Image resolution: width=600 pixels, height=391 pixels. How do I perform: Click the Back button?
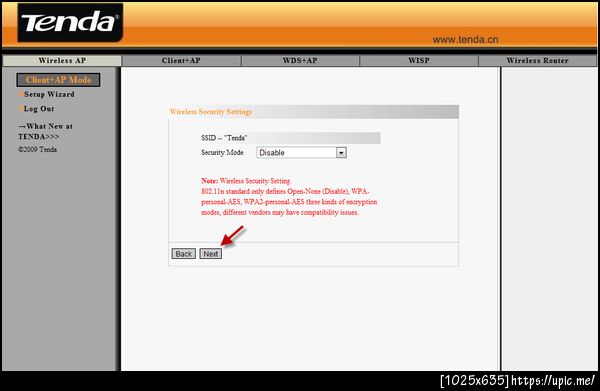pos(184,254)
